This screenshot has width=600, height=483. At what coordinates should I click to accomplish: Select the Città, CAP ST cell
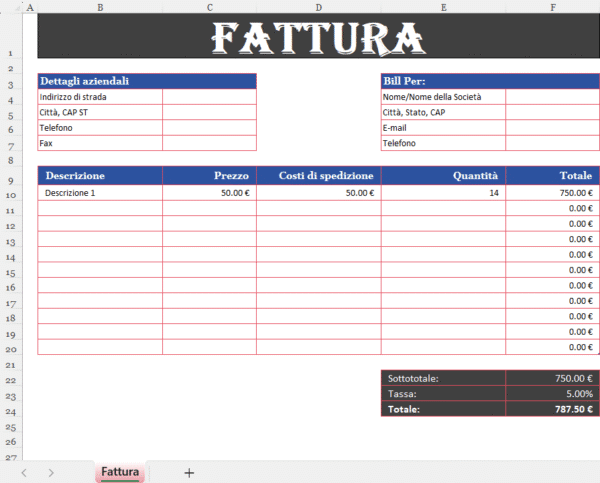click(x=100, y=112)
